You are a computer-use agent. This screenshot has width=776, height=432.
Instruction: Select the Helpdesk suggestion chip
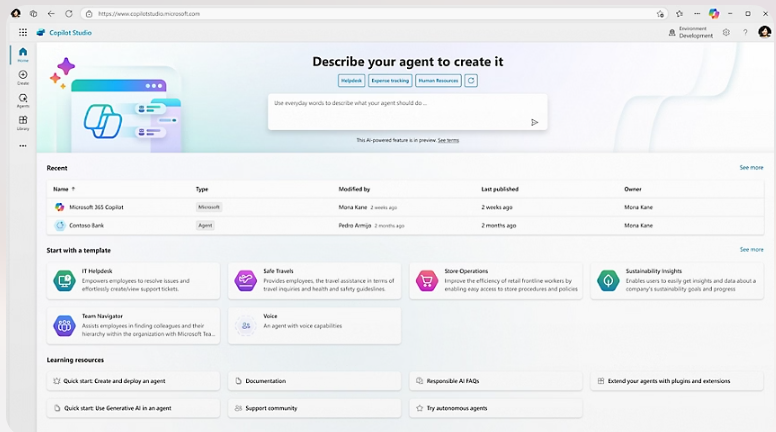pos(351,80)
